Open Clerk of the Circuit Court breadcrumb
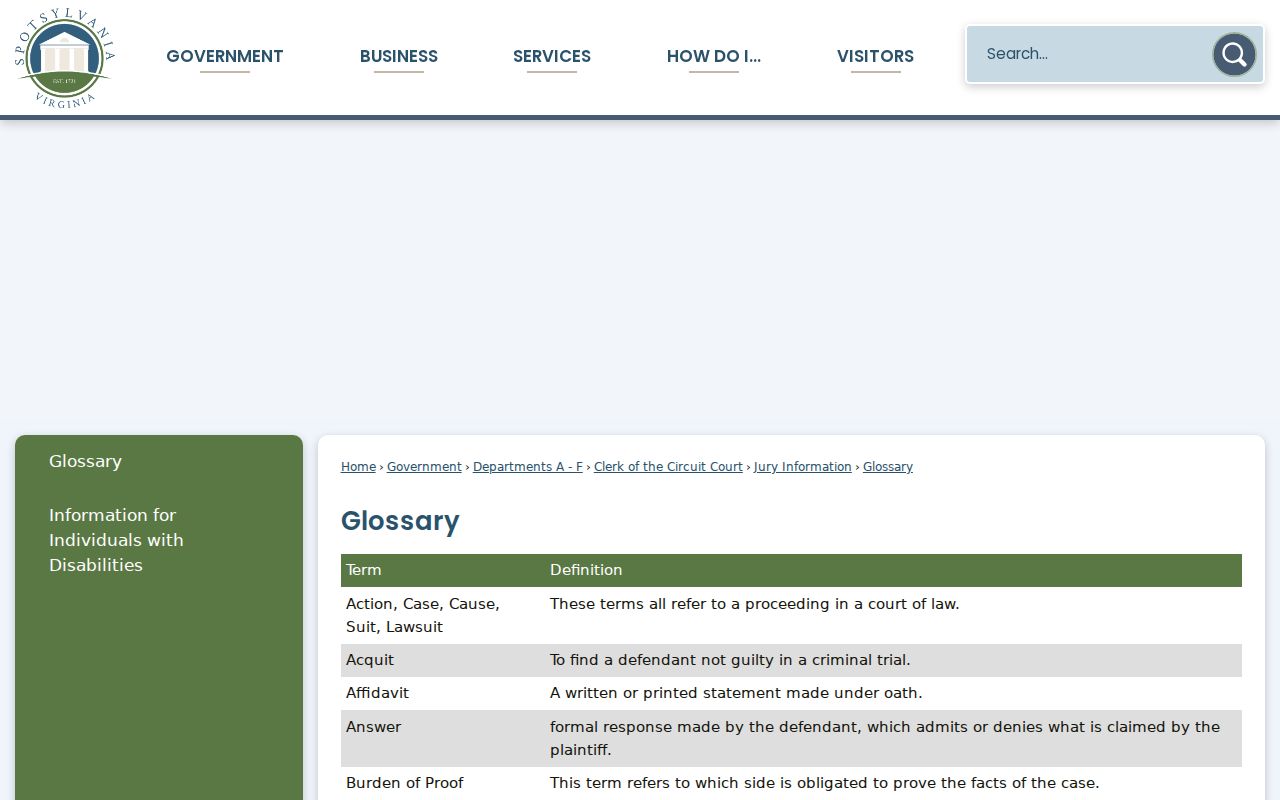The width and height of the screenshot is (1280, 800). [668, 467]
